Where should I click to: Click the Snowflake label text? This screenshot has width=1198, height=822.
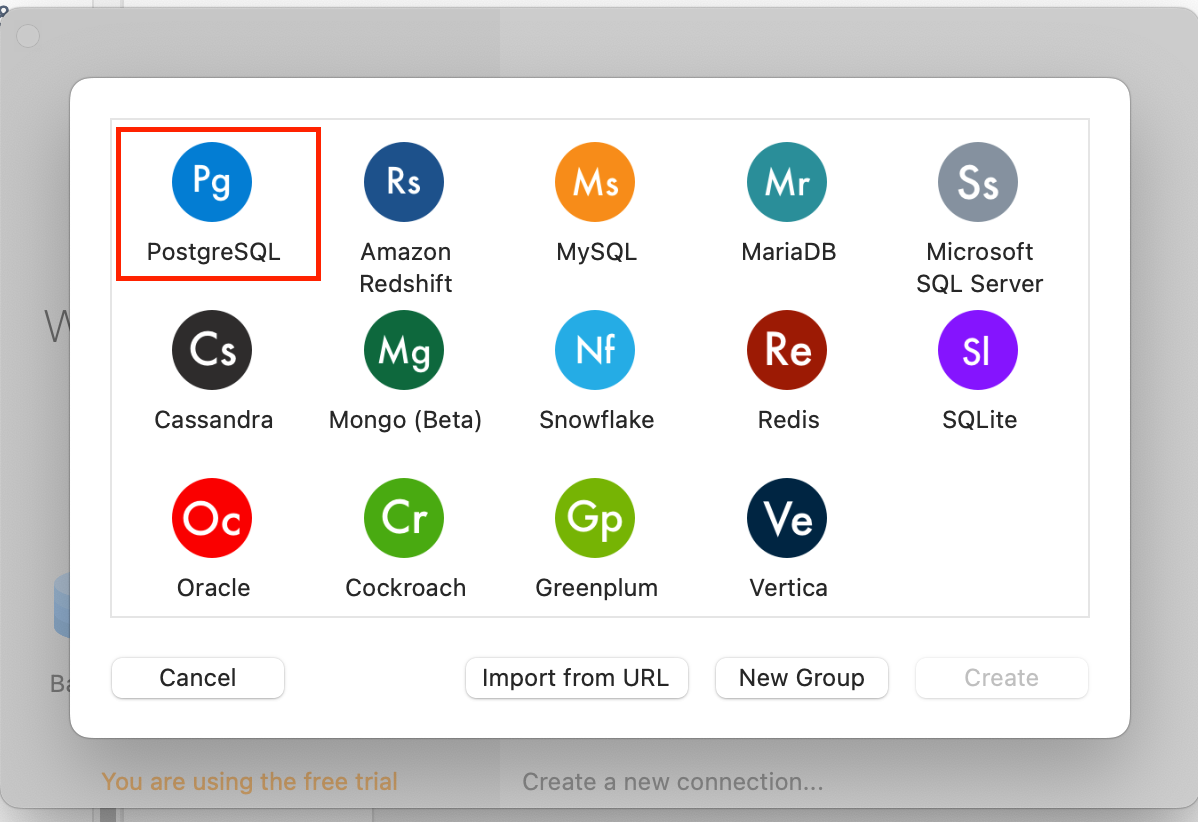(596, 419)
